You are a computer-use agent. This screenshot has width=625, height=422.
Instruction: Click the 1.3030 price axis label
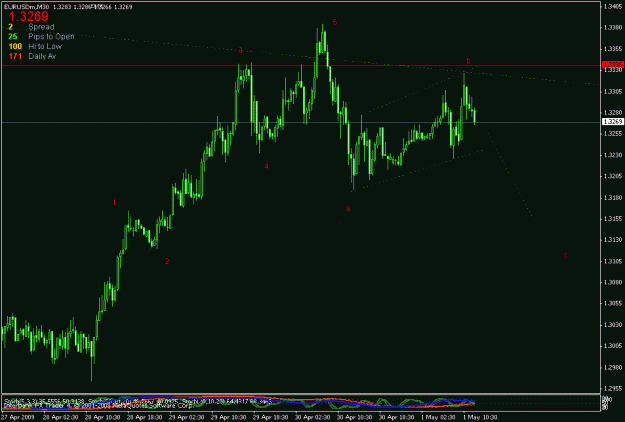613,325
